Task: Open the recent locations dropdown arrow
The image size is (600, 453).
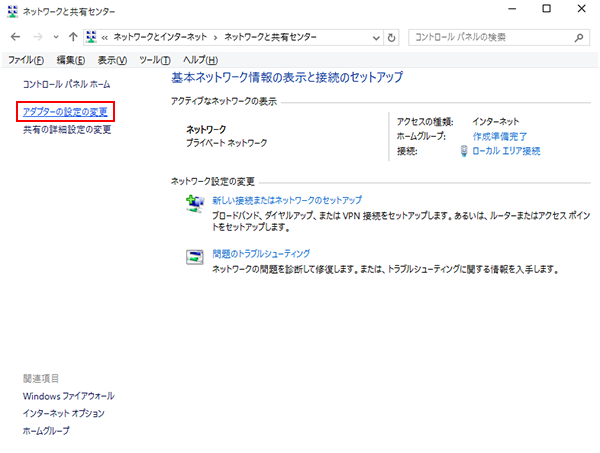Action: [x=54, y=37]
